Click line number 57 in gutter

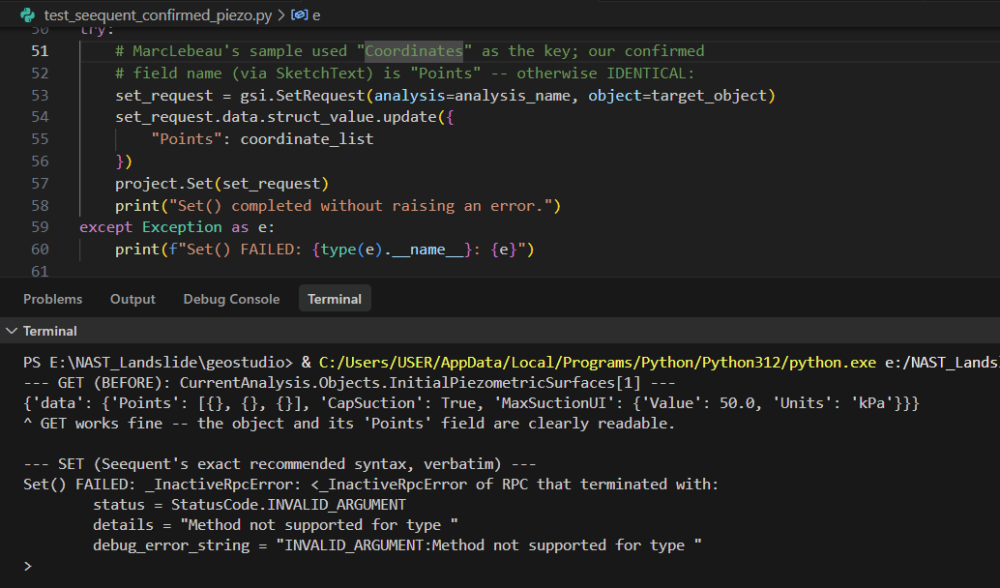click(40, 184)
